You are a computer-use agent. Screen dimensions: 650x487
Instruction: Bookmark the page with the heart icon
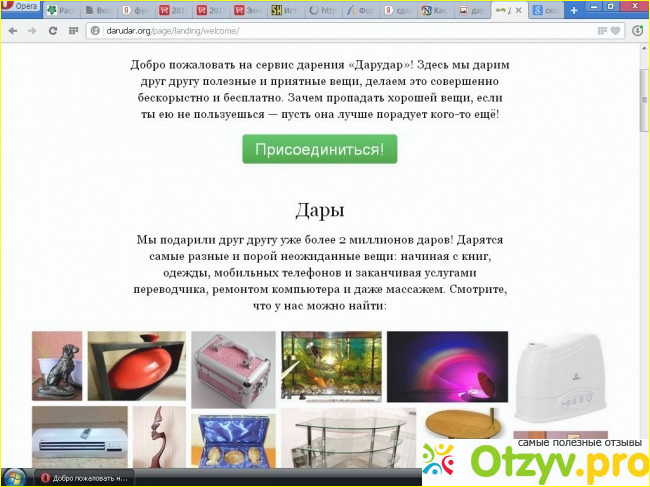(615, 30)
